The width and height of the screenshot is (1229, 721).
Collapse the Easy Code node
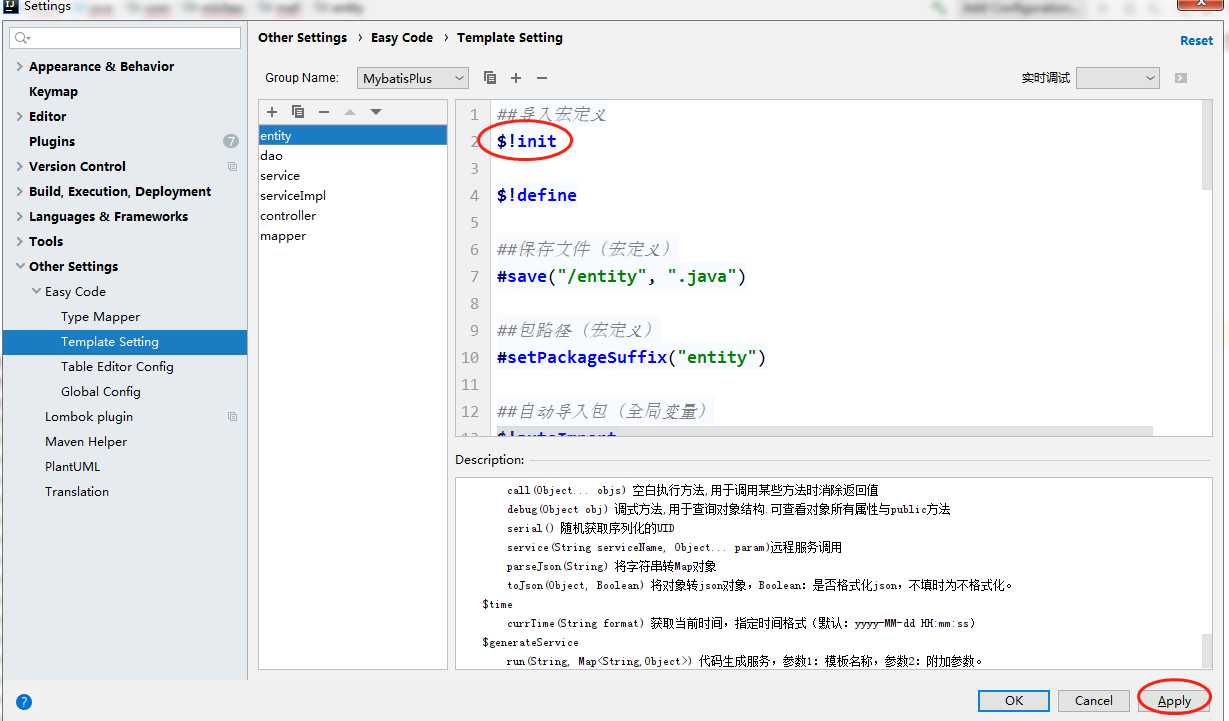[36, 292]
